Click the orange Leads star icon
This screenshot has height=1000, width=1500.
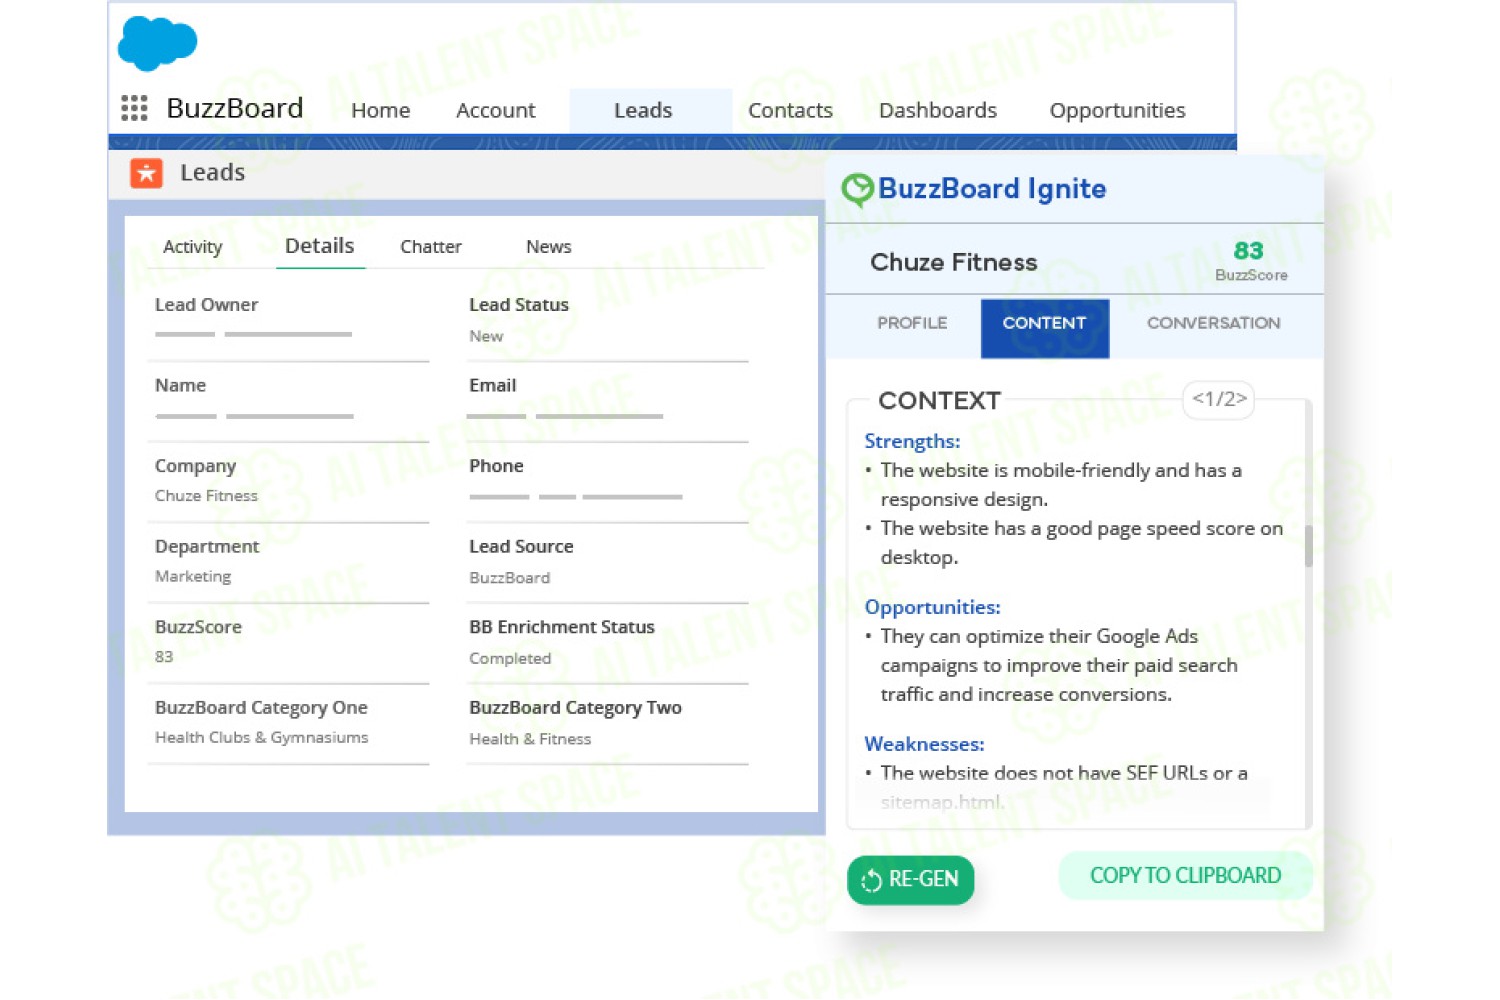146,173
